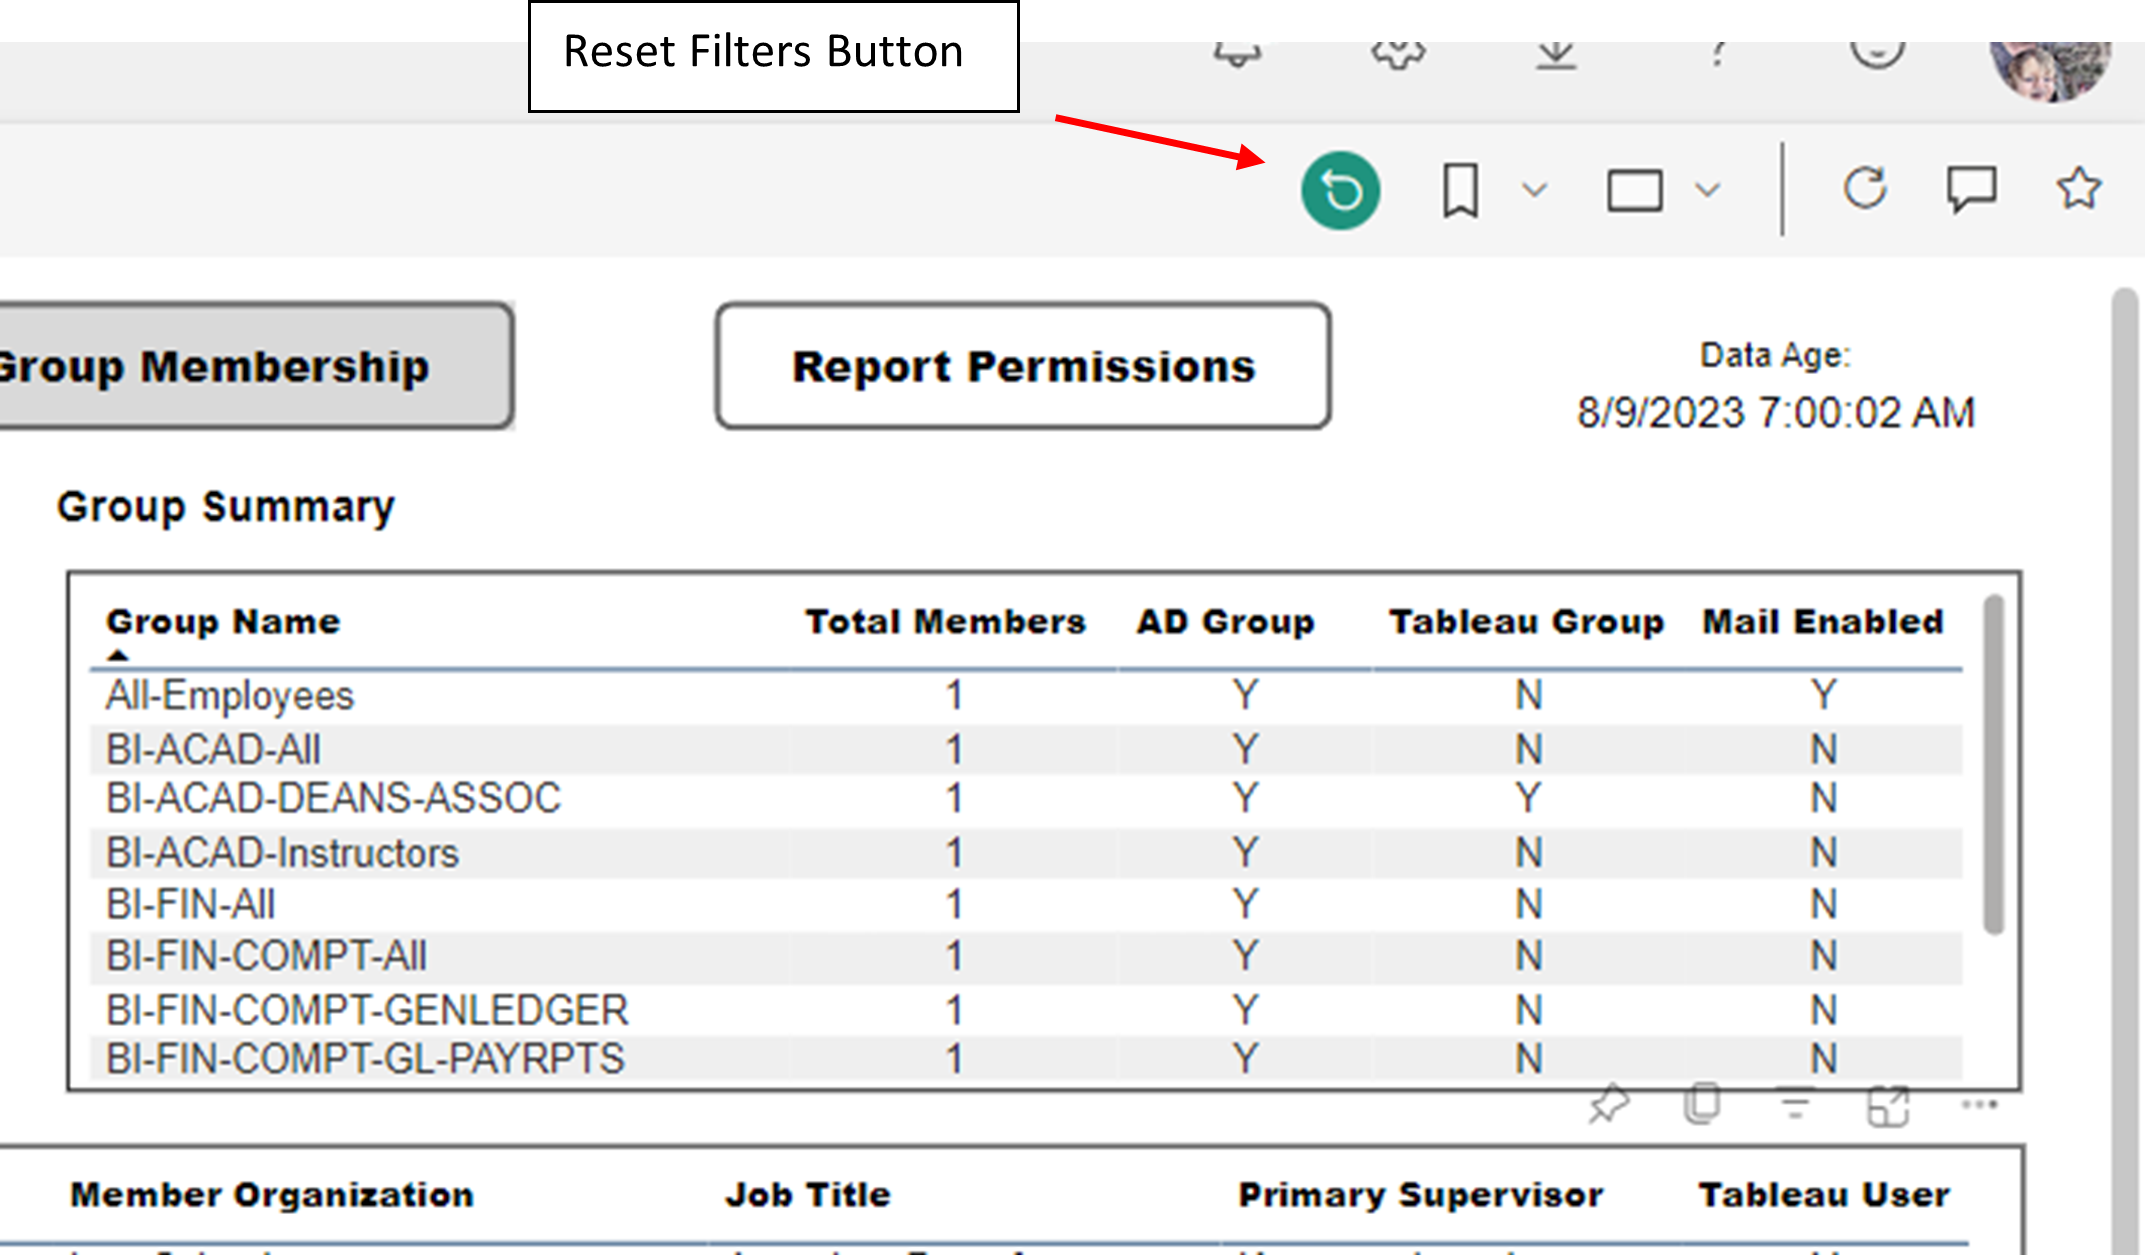This screenshot has width=2145, height=1255.
Task: Select the BI-ACAD-DEANS-ASSOC row
Action: 334,798
